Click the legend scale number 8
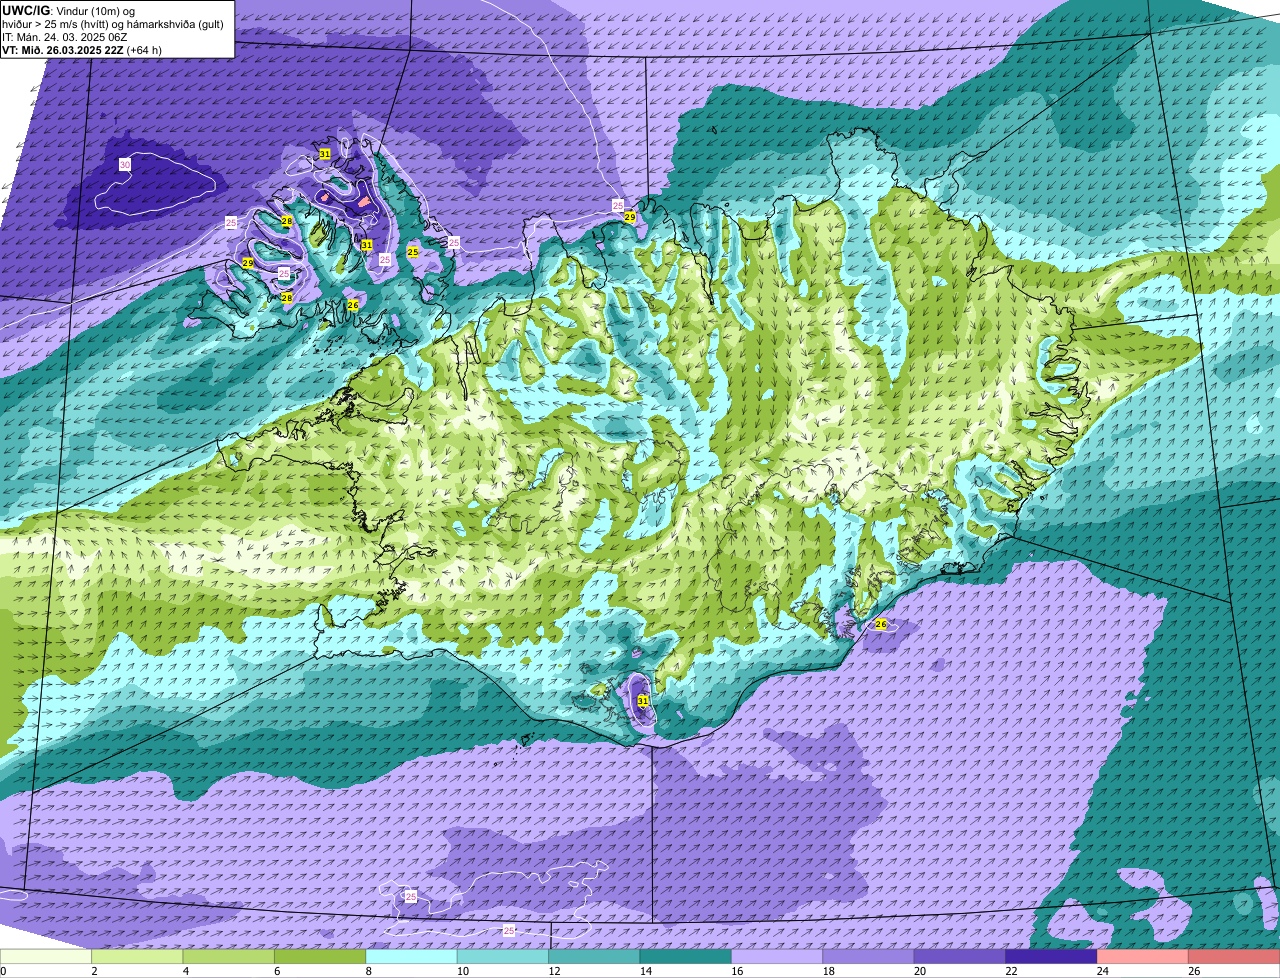Viewport: 1280px width, 978px height. (x=367, y=971)
